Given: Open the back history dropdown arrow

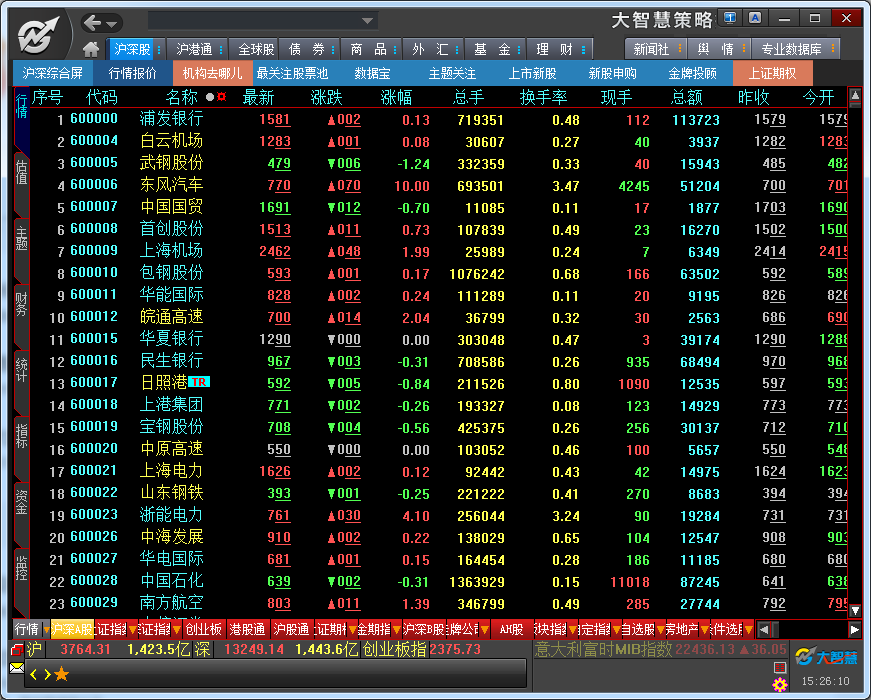Looking at the screenshot, I should (x=112, y=24).
